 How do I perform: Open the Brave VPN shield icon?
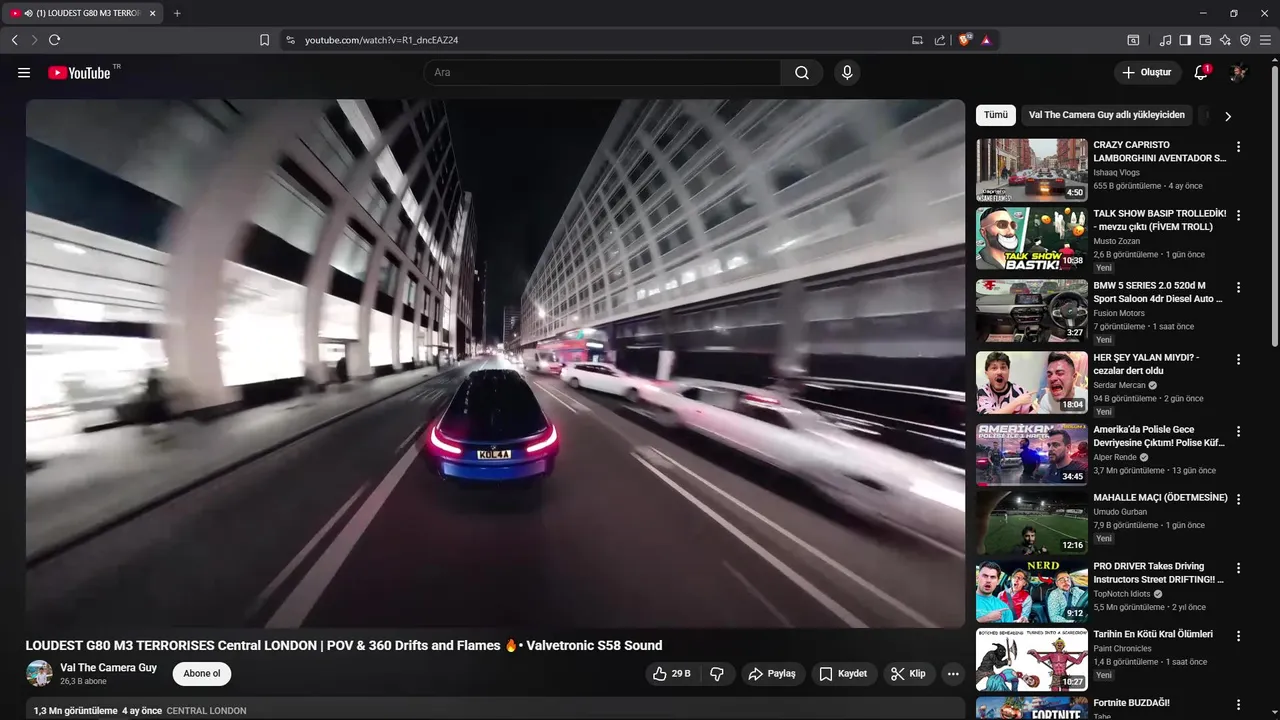1245,40
